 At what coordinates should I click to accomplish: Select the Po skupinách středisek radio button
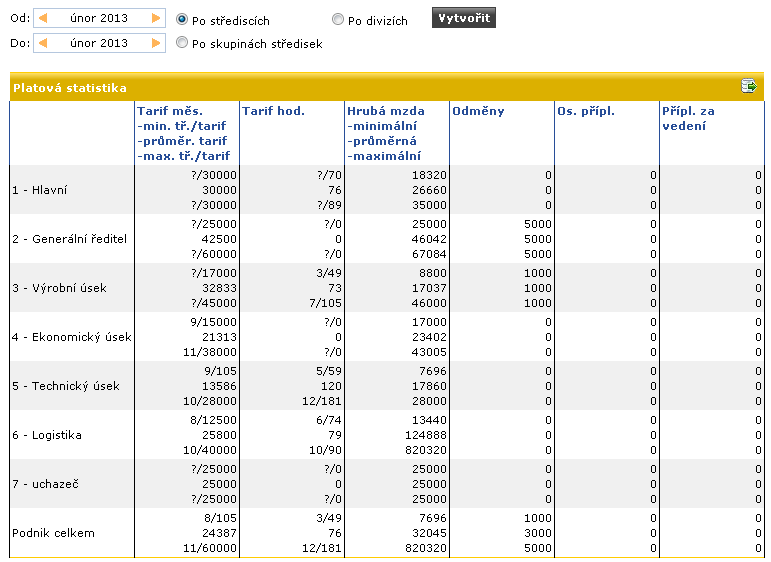(x=182, y=42)
